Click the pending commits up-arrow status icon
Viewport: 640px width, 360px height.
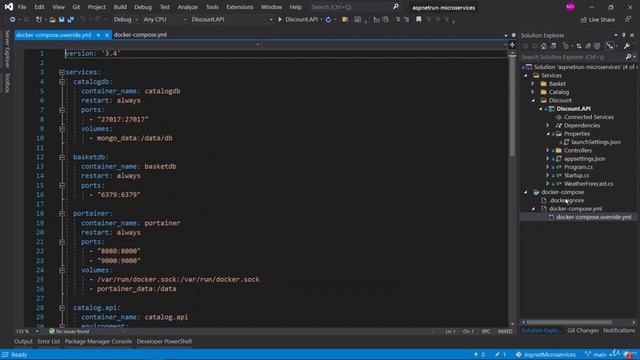coord(476,355)
